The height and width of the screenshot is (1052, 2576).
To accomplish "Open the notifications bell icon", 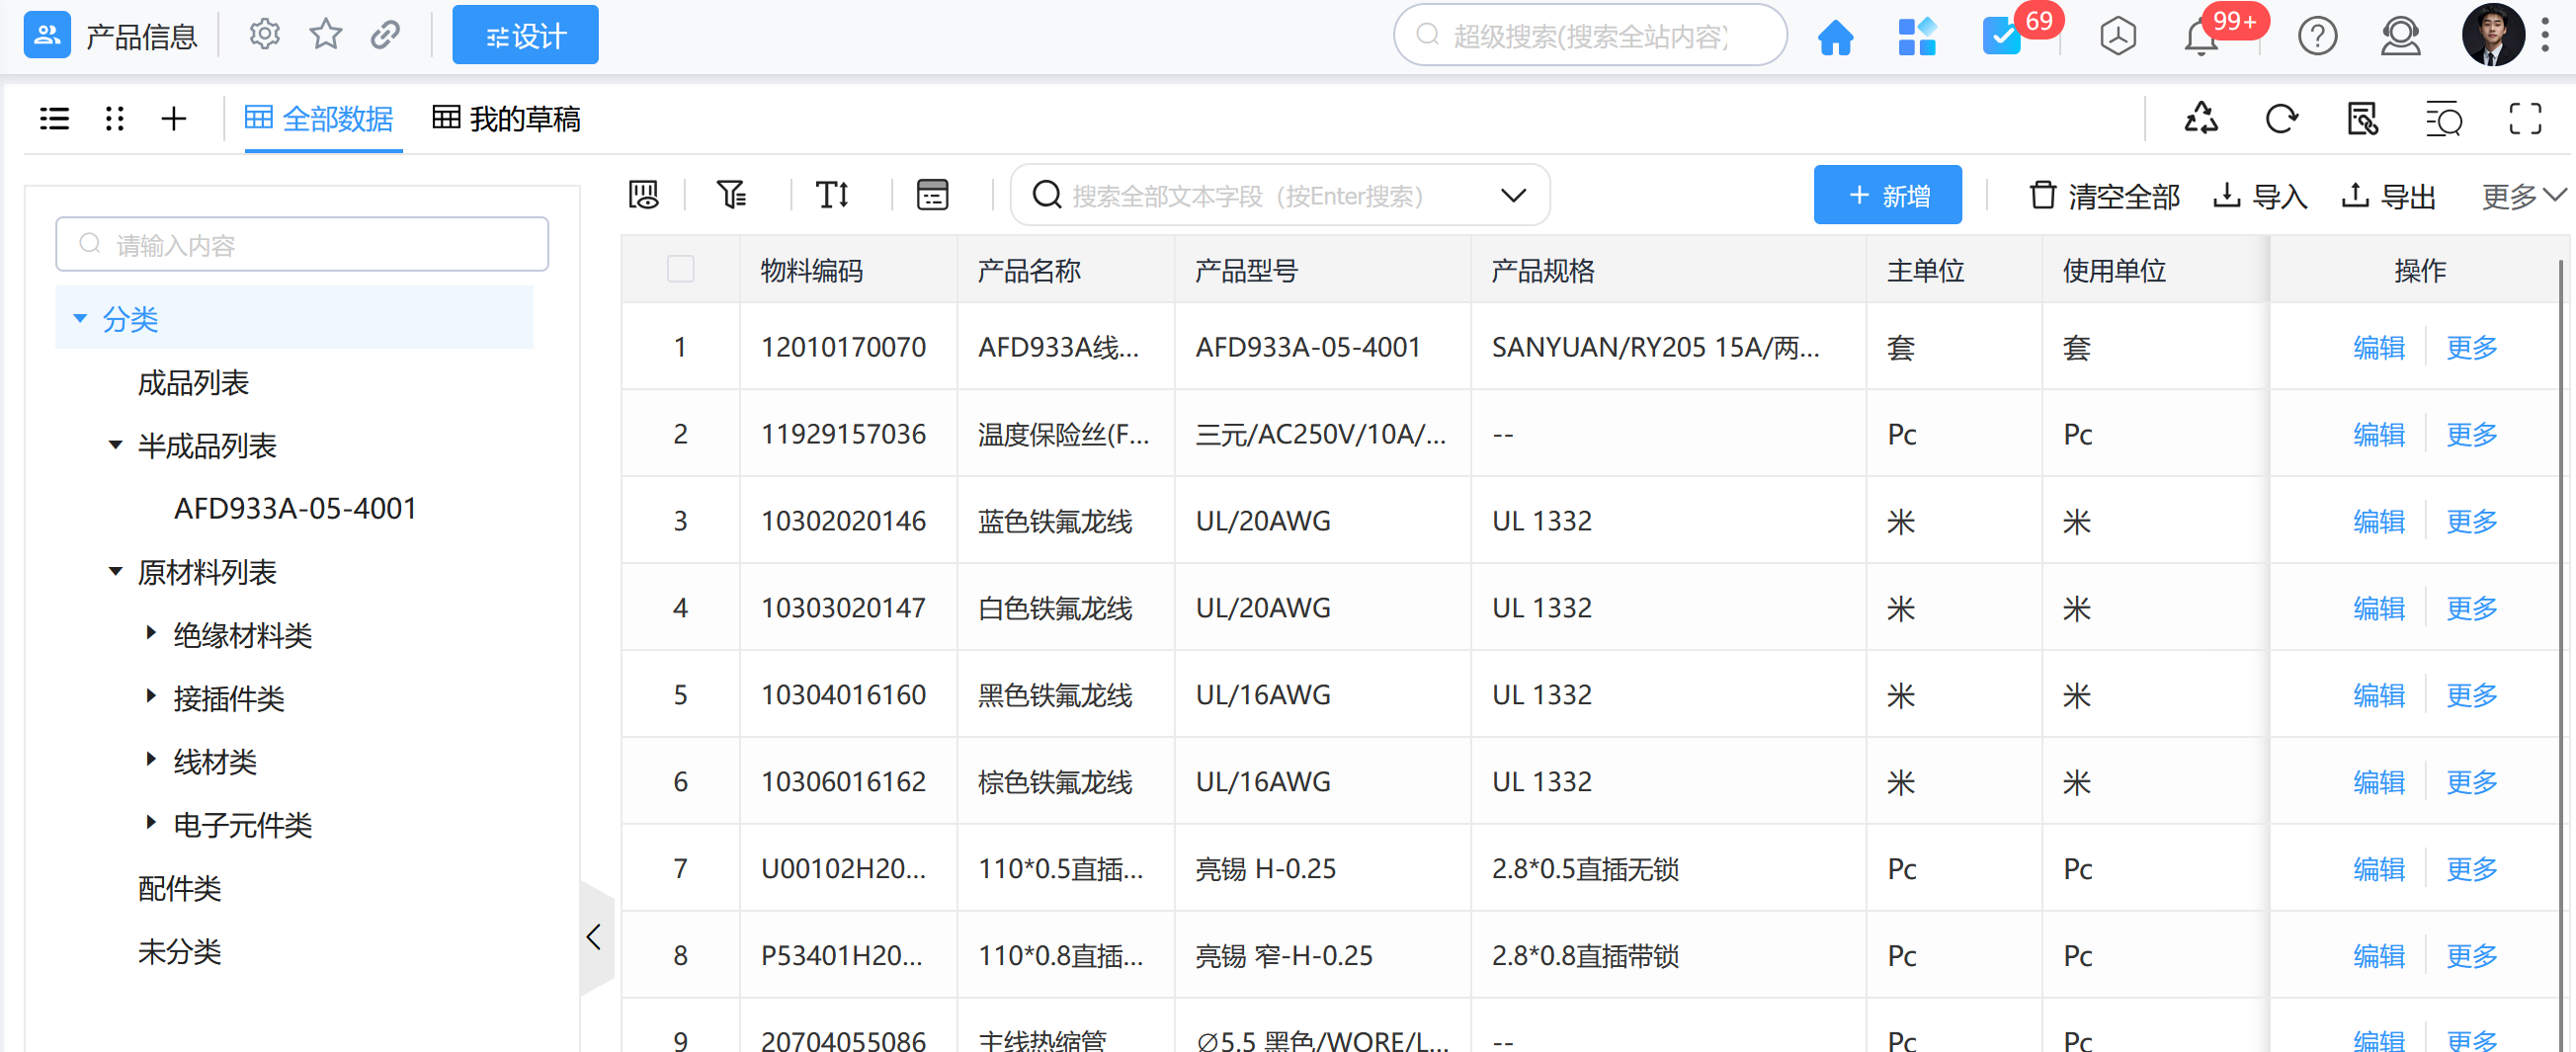I will pos(2201,37).
